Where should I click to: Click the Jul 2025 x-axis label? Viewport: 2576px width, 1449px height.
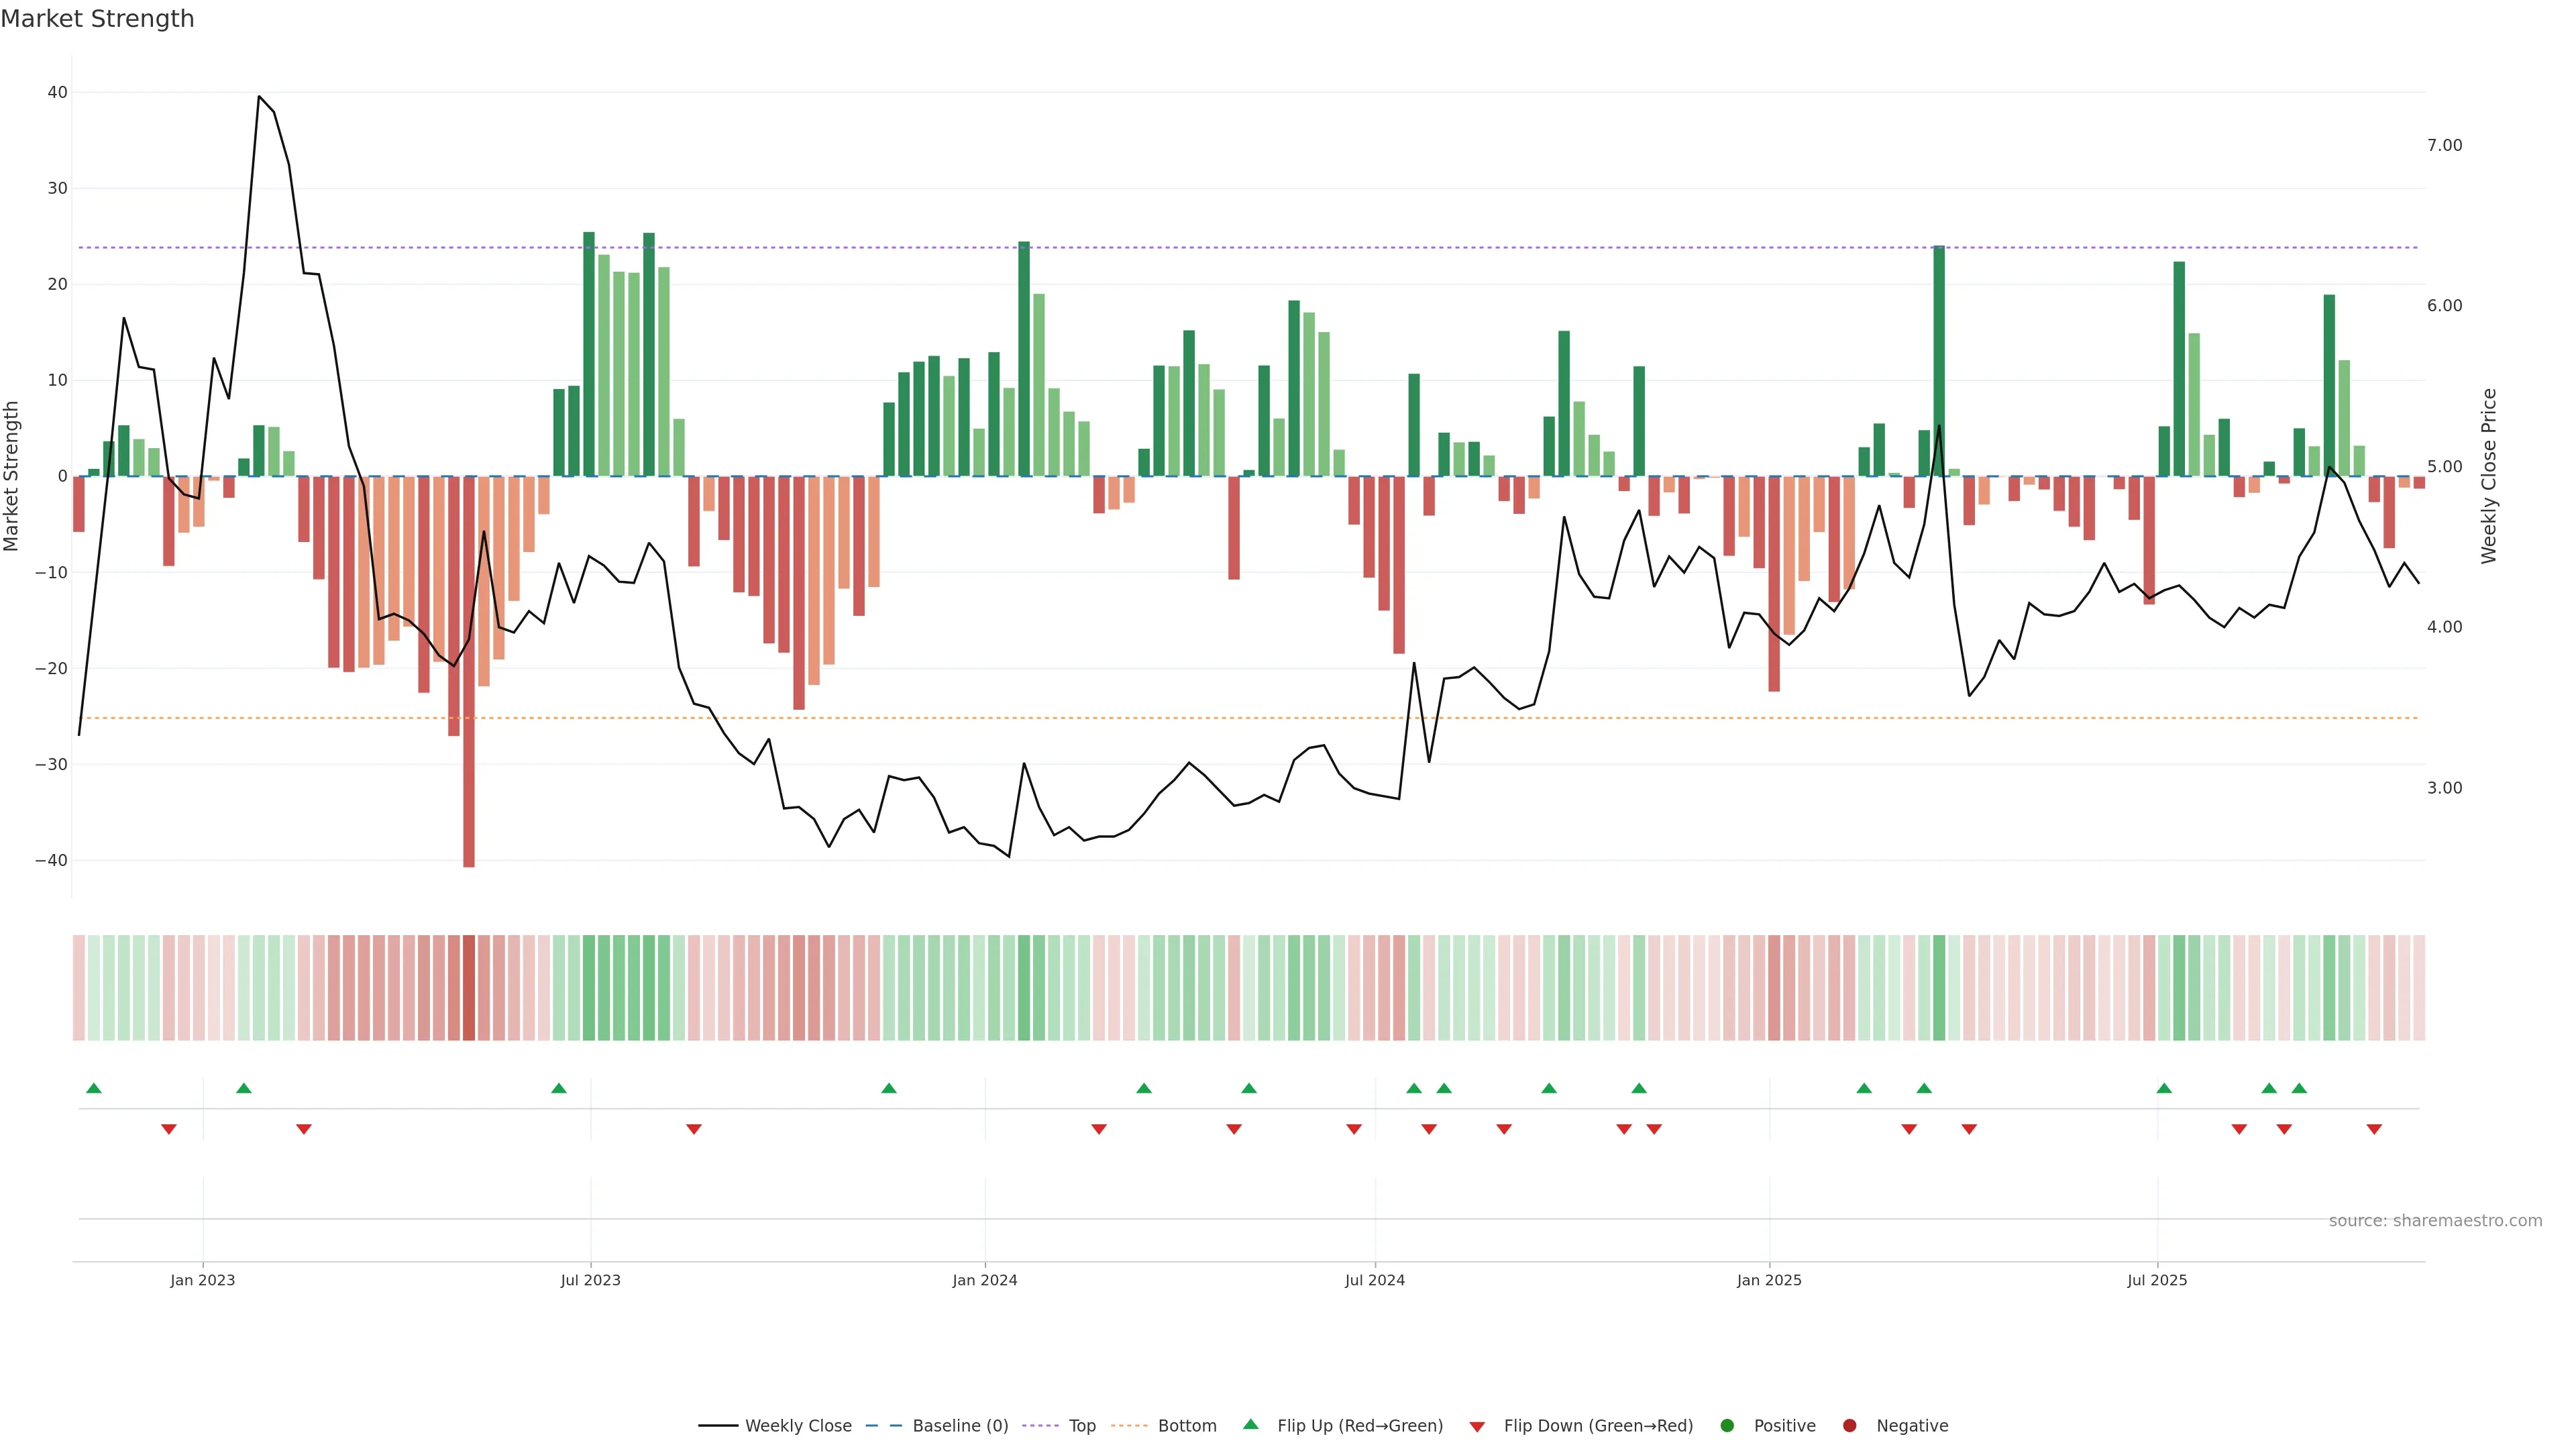tap(2157, 1280)
